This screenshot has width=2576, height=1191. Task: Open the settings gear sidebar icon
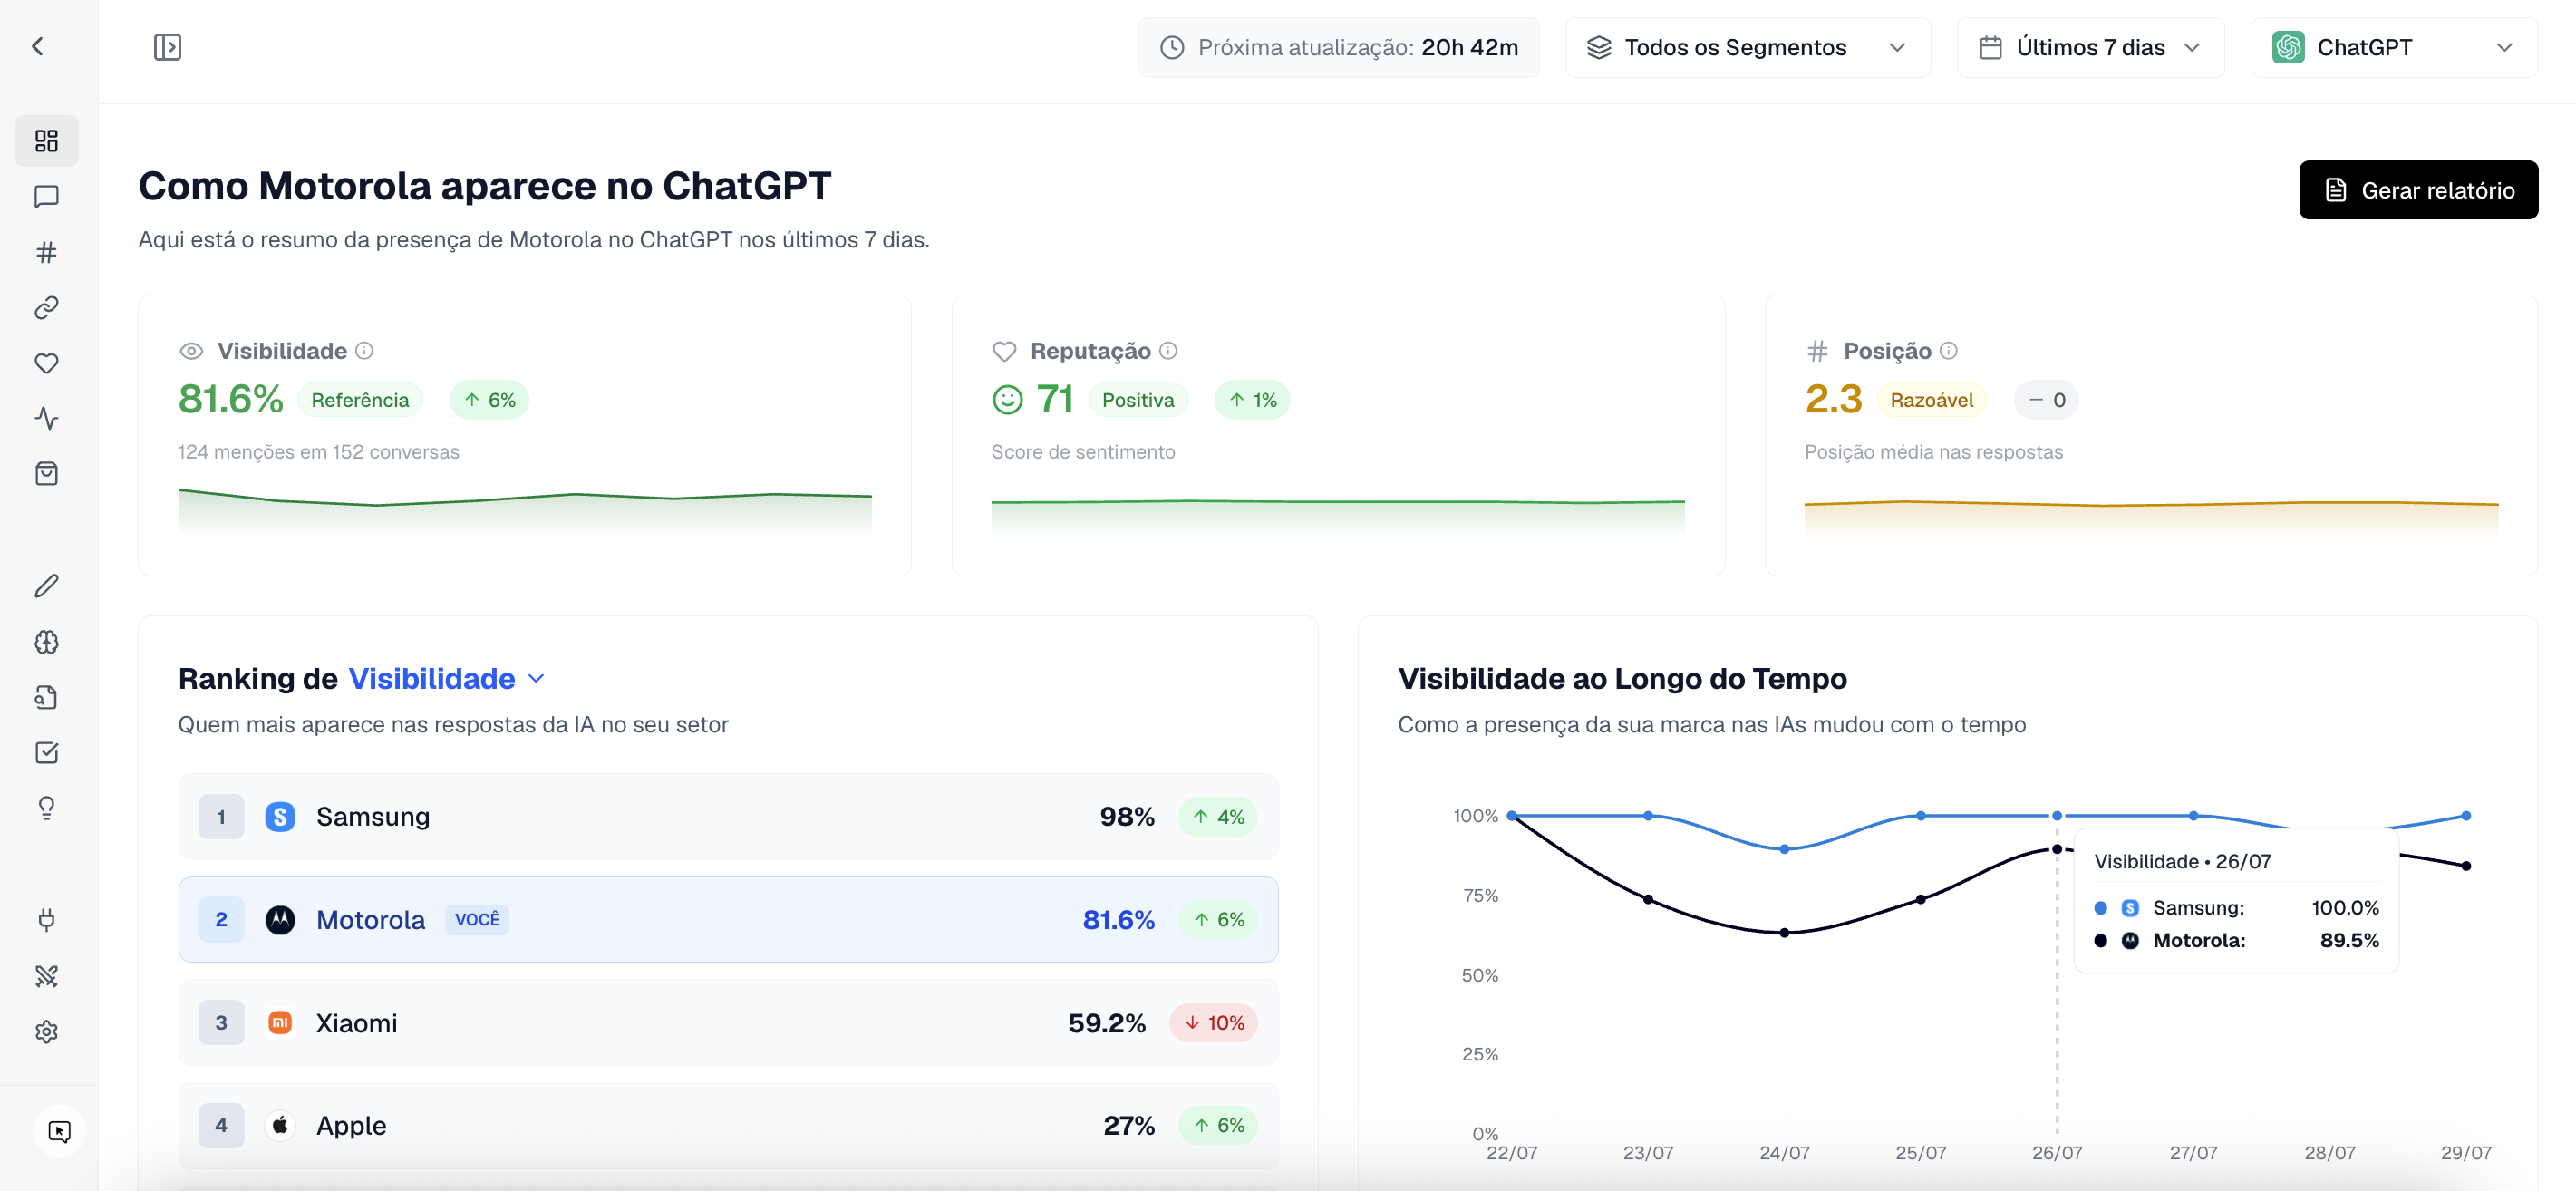[46, 1031]
